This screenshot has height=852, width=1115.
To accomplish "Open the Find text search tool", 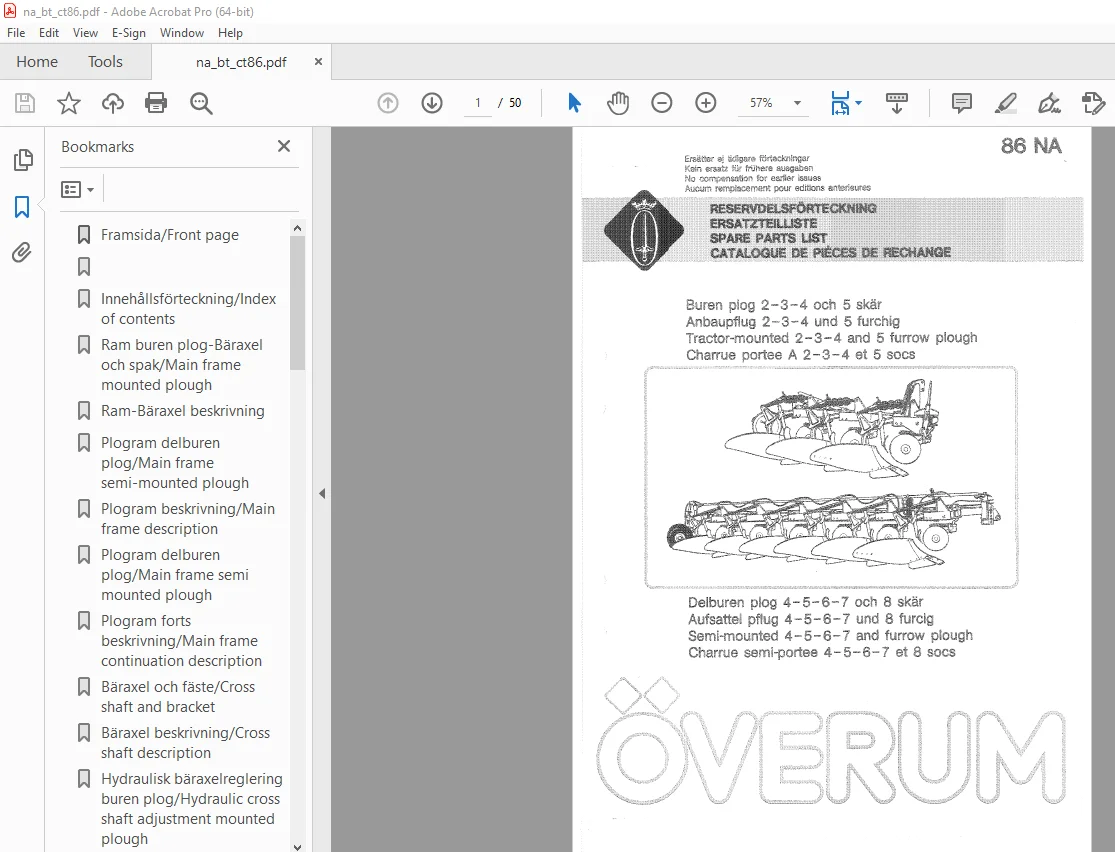I will tap(201, 103).
